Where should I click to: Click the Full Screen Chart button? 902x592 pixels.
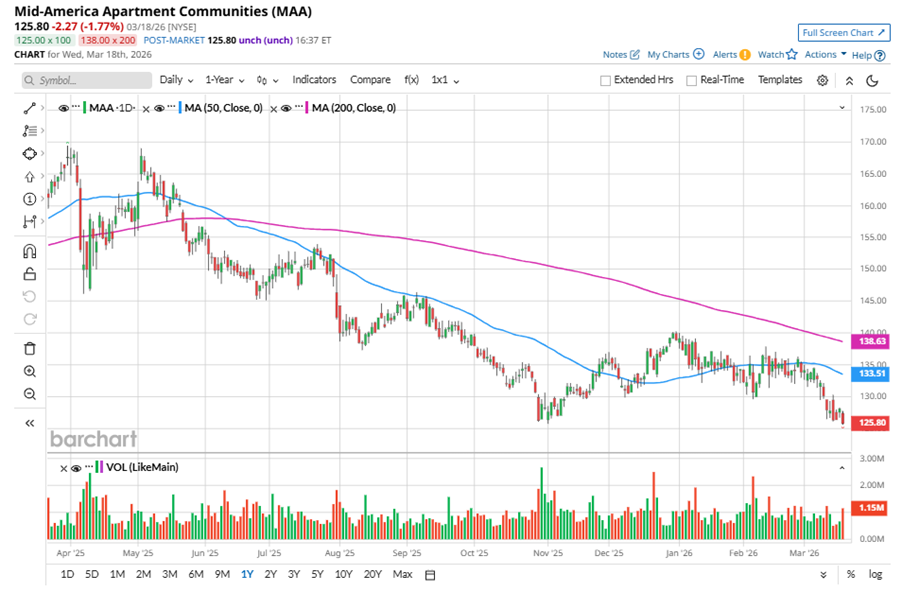(x=842, y=32)
